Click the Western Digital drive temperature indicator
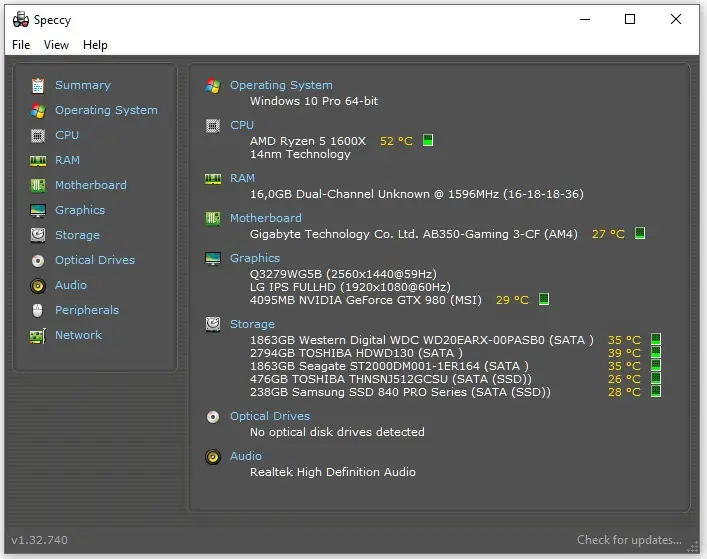The height and width of the screenshot is (559, 707). click(x=656, y=339)
